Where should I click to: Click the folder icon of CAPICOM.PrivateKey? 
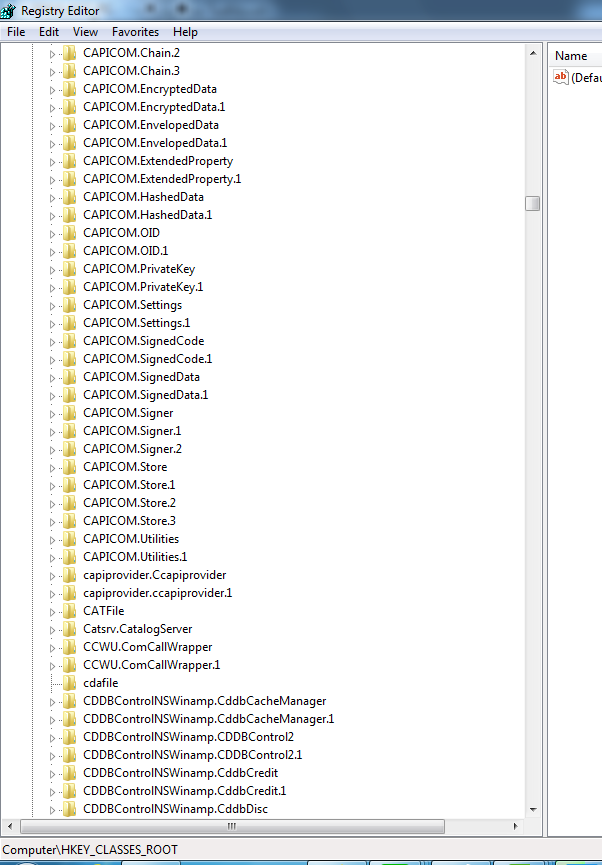pyautogui.click(x=69, y=269)
